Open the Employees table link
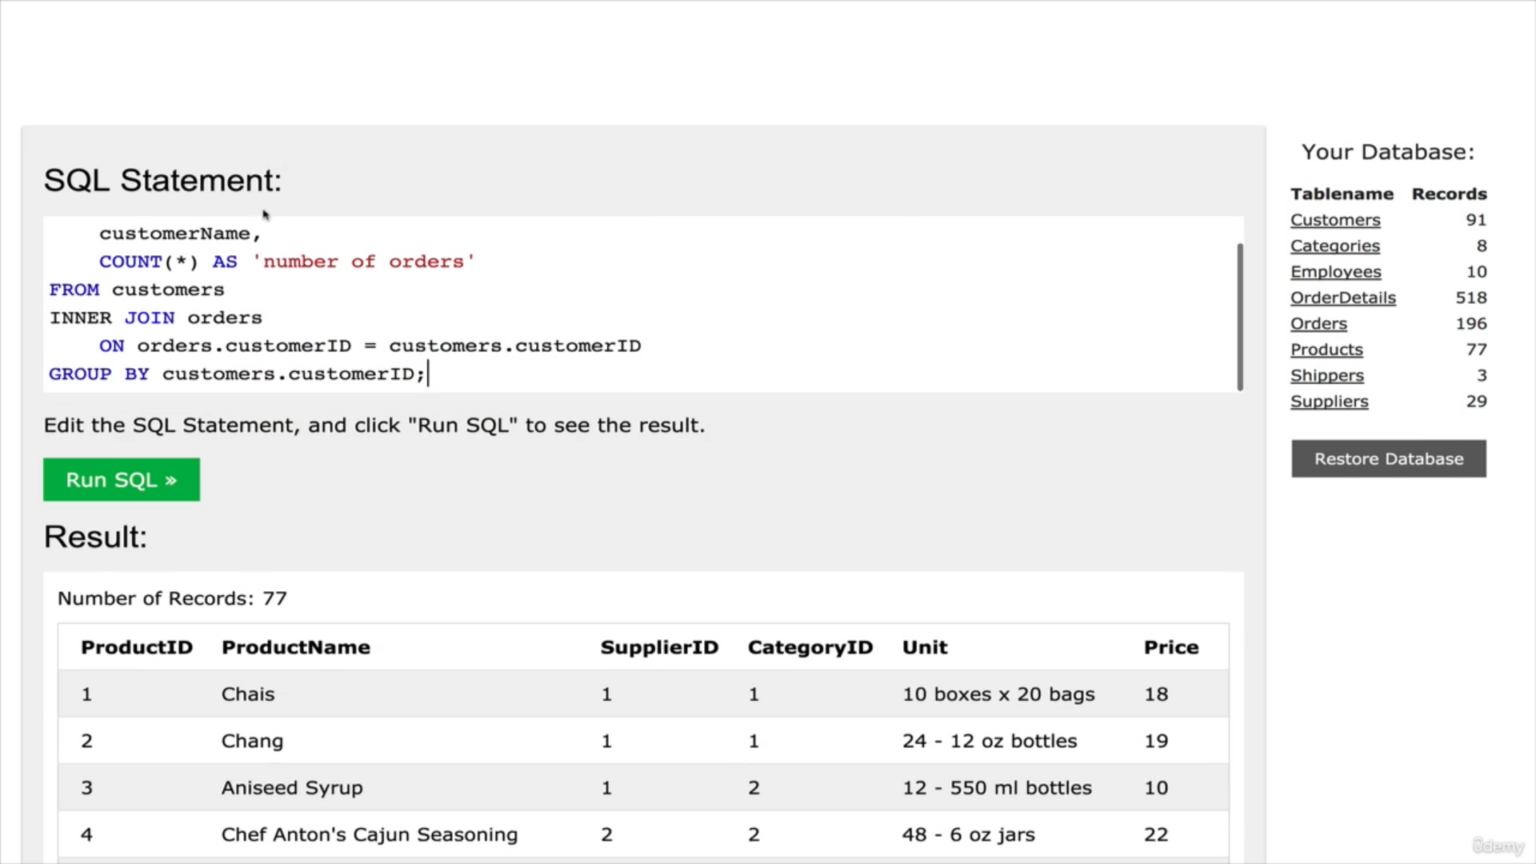Viewport: 1536px width, 864px height. [x=1335, y=272]
